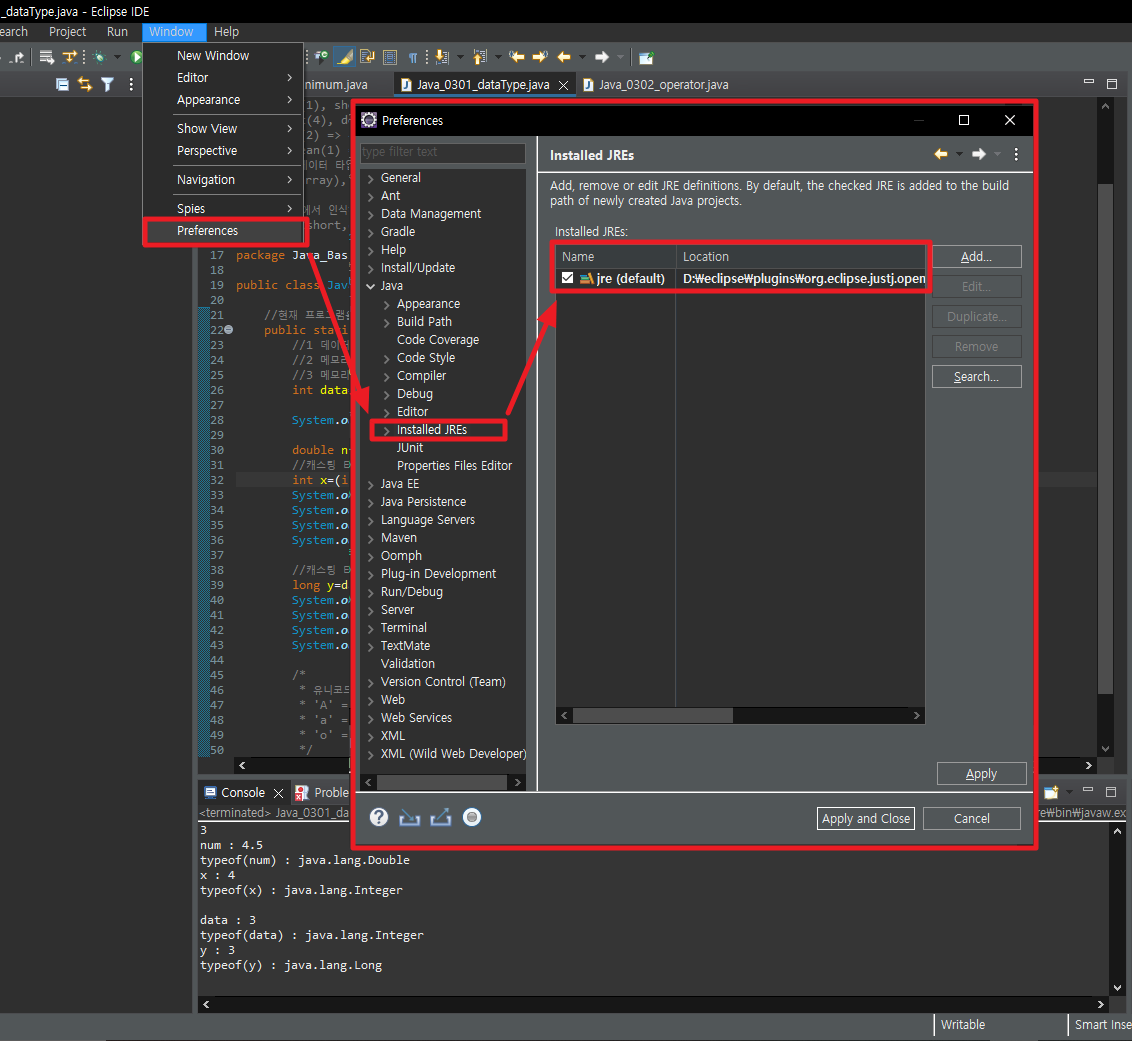Close the Java_0301_dataType.java editor tab
Viewport: 1132px width, 1041px height.
(563, 85)
